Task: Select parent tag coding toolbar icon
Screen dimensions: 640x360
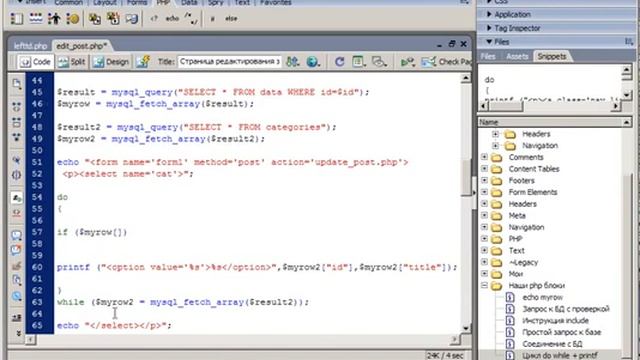Action: (17, 160)
